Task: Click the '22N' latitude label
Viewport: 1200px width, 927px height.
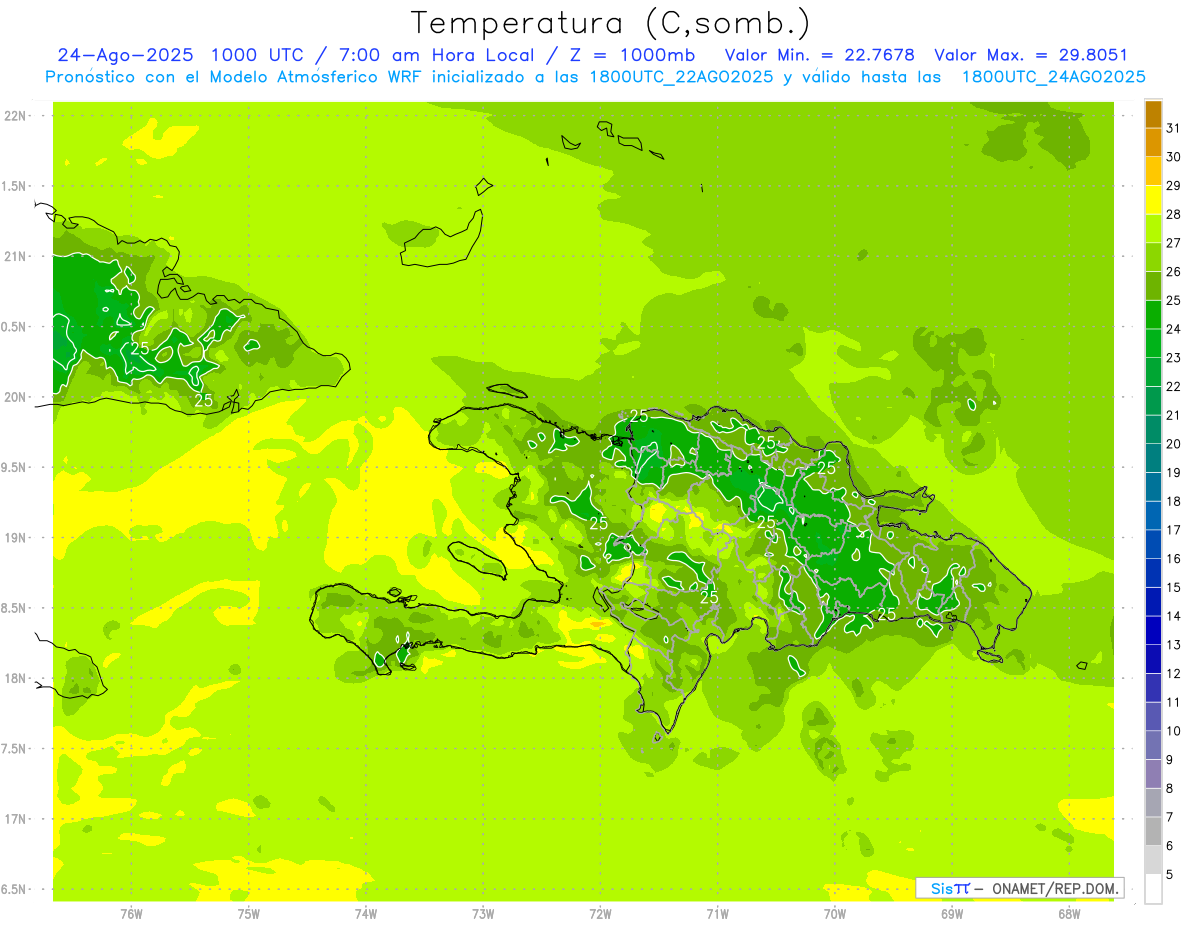Action: tap(15, 115)
